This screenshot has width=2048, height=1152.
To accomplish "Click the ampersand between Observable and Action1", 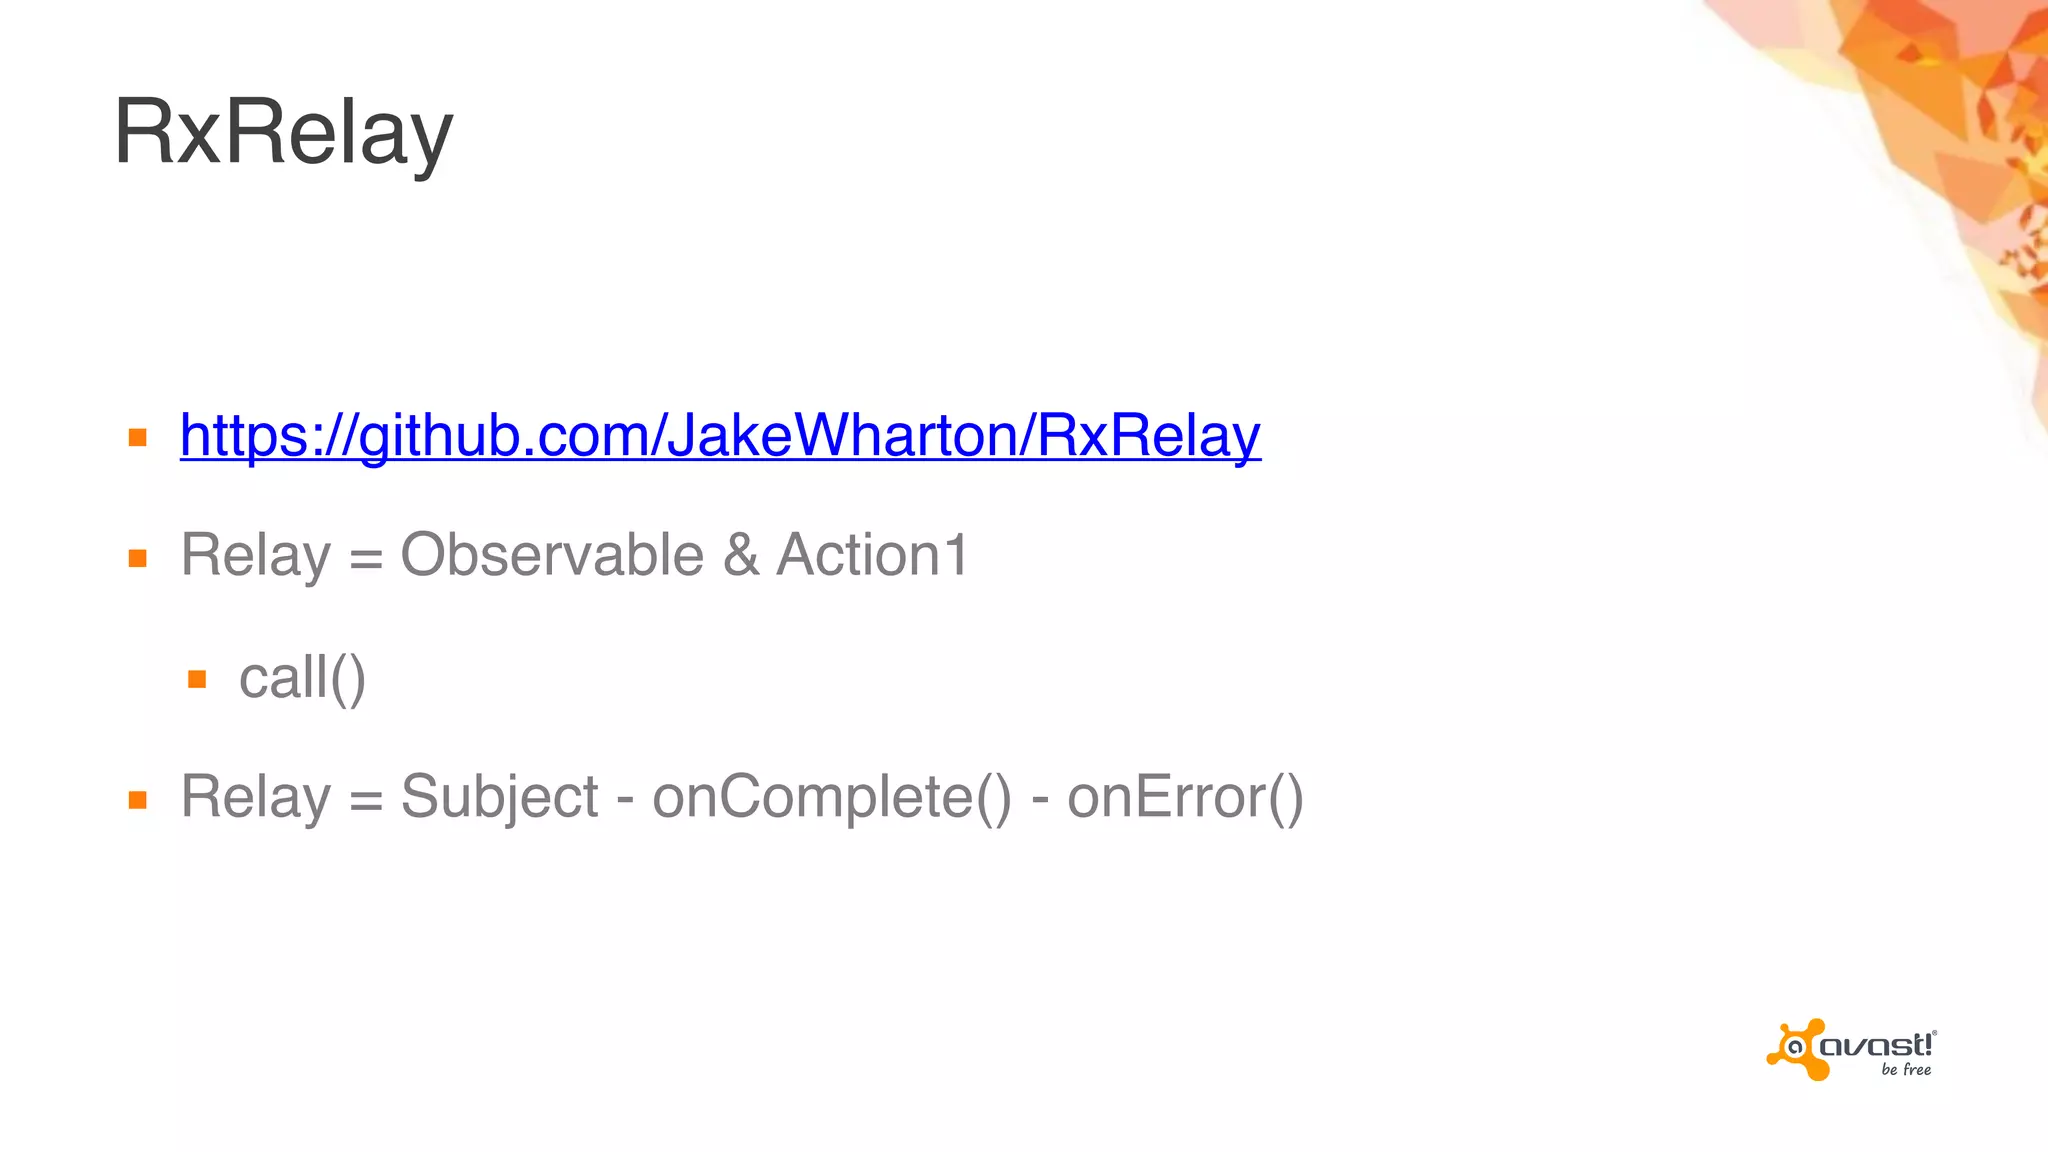I will point(740,555).
